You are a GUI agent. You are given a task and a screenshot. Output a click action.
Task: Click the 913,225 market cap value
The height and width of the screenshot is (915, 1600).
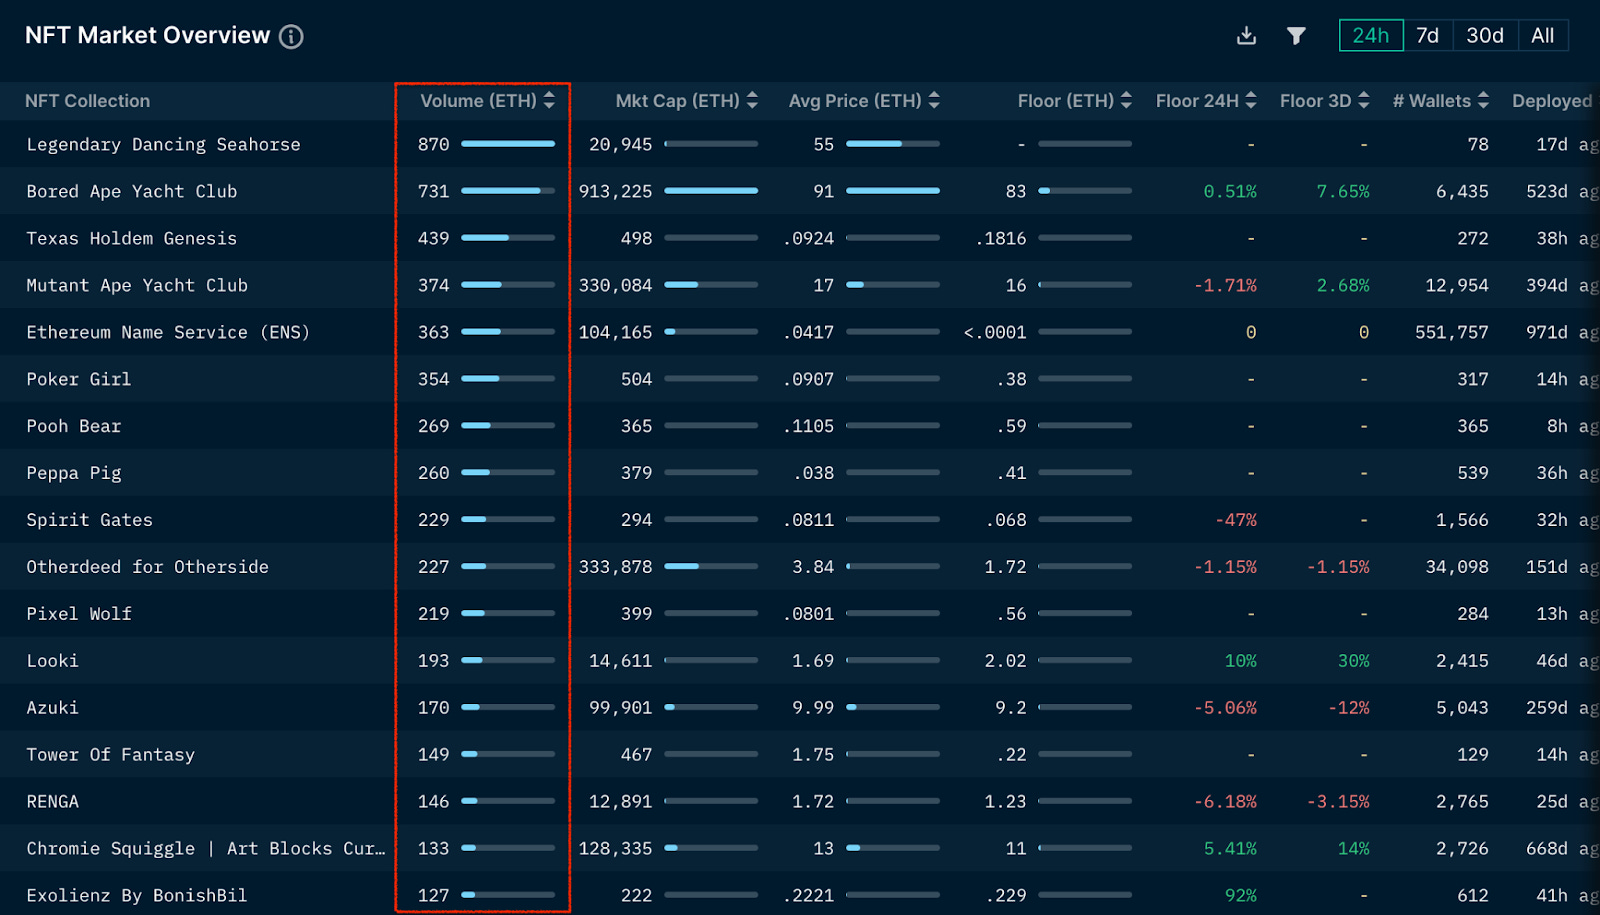click(x=616, y=191)
